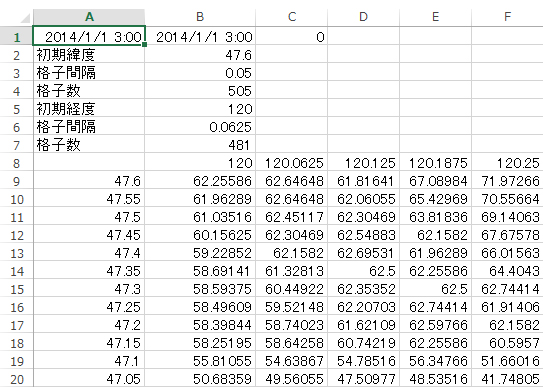Image resolution: width=543 pixels, height=387 pixels.
Task: Select row 14 header
Action: tap(16, 271)
